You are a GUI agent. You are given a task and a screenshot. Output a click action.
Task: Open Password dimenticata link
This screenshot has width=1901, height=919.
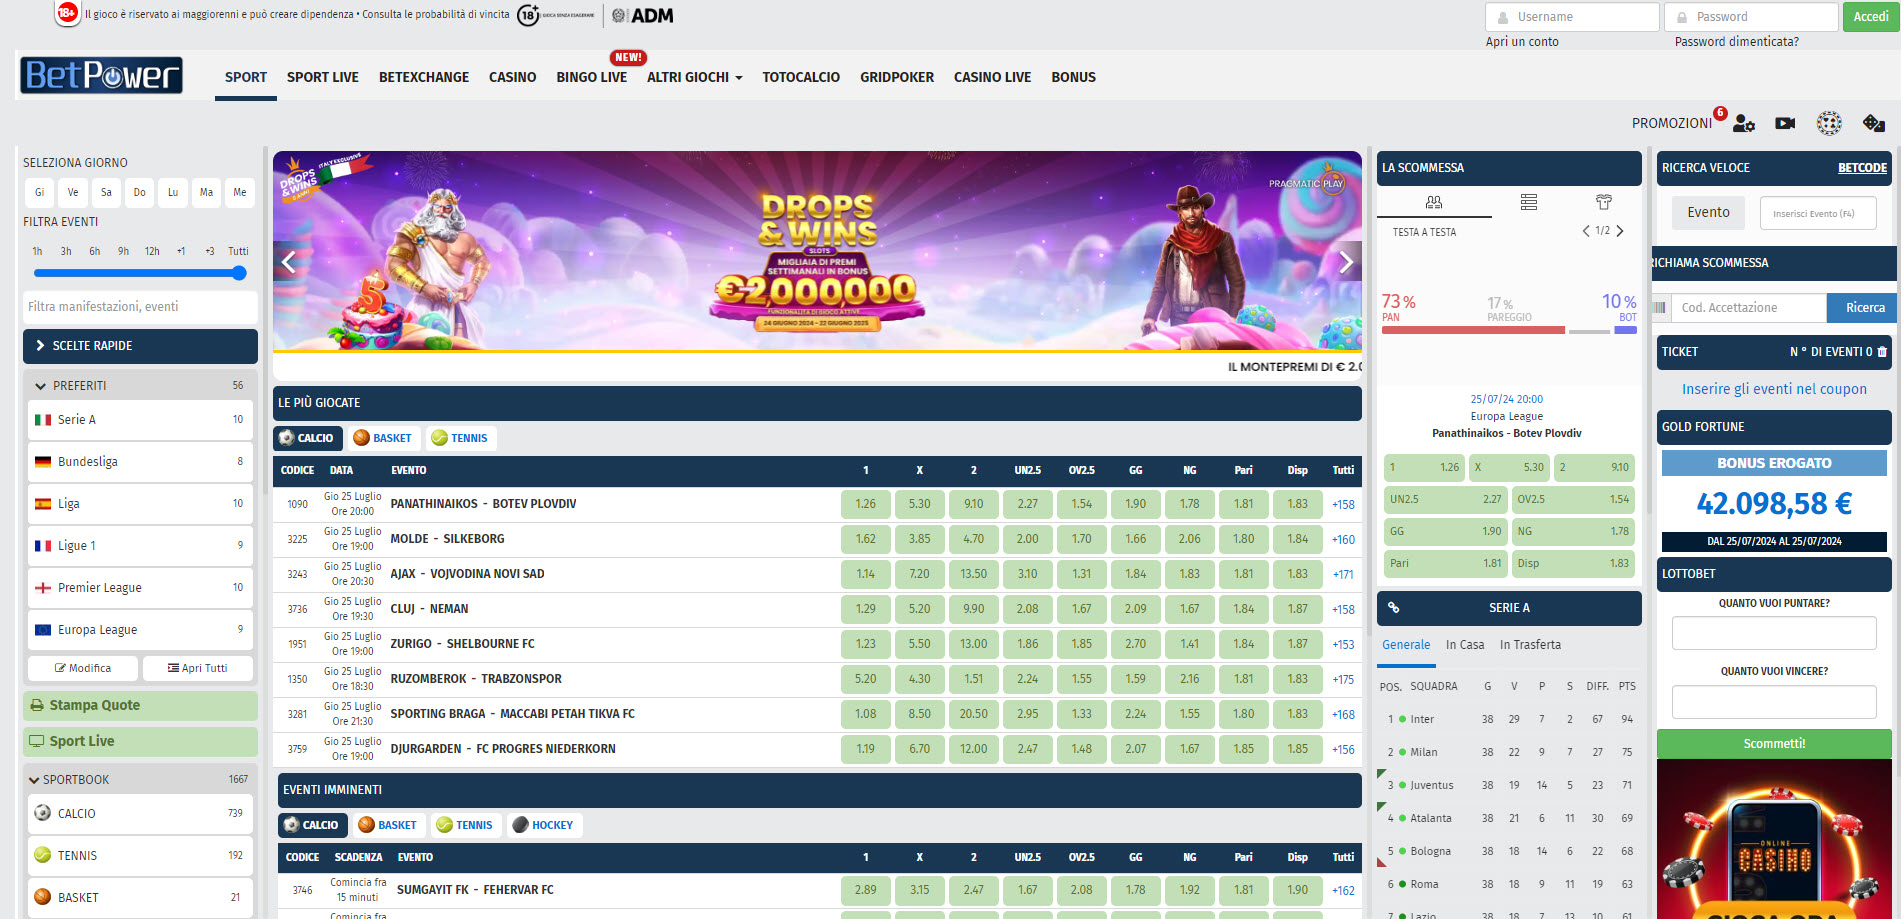point(1736,42)
